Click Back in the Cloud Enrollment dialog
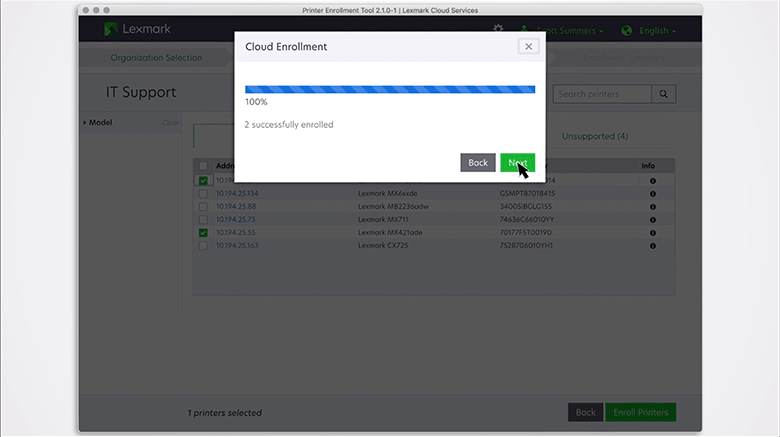 tap(478, 162)
